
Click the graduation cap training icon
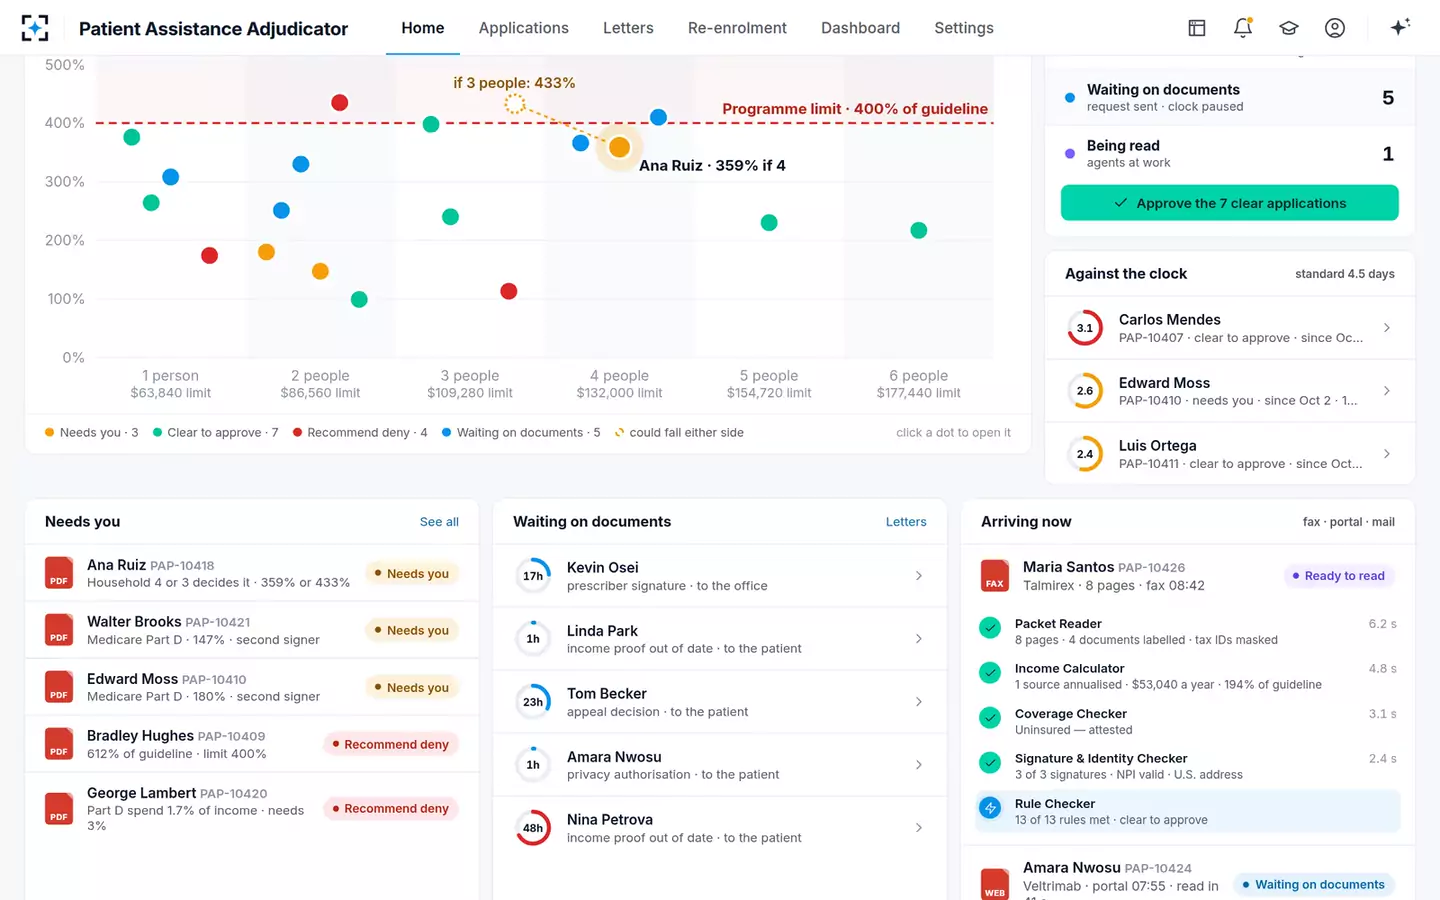click(x=1289, y=28)
